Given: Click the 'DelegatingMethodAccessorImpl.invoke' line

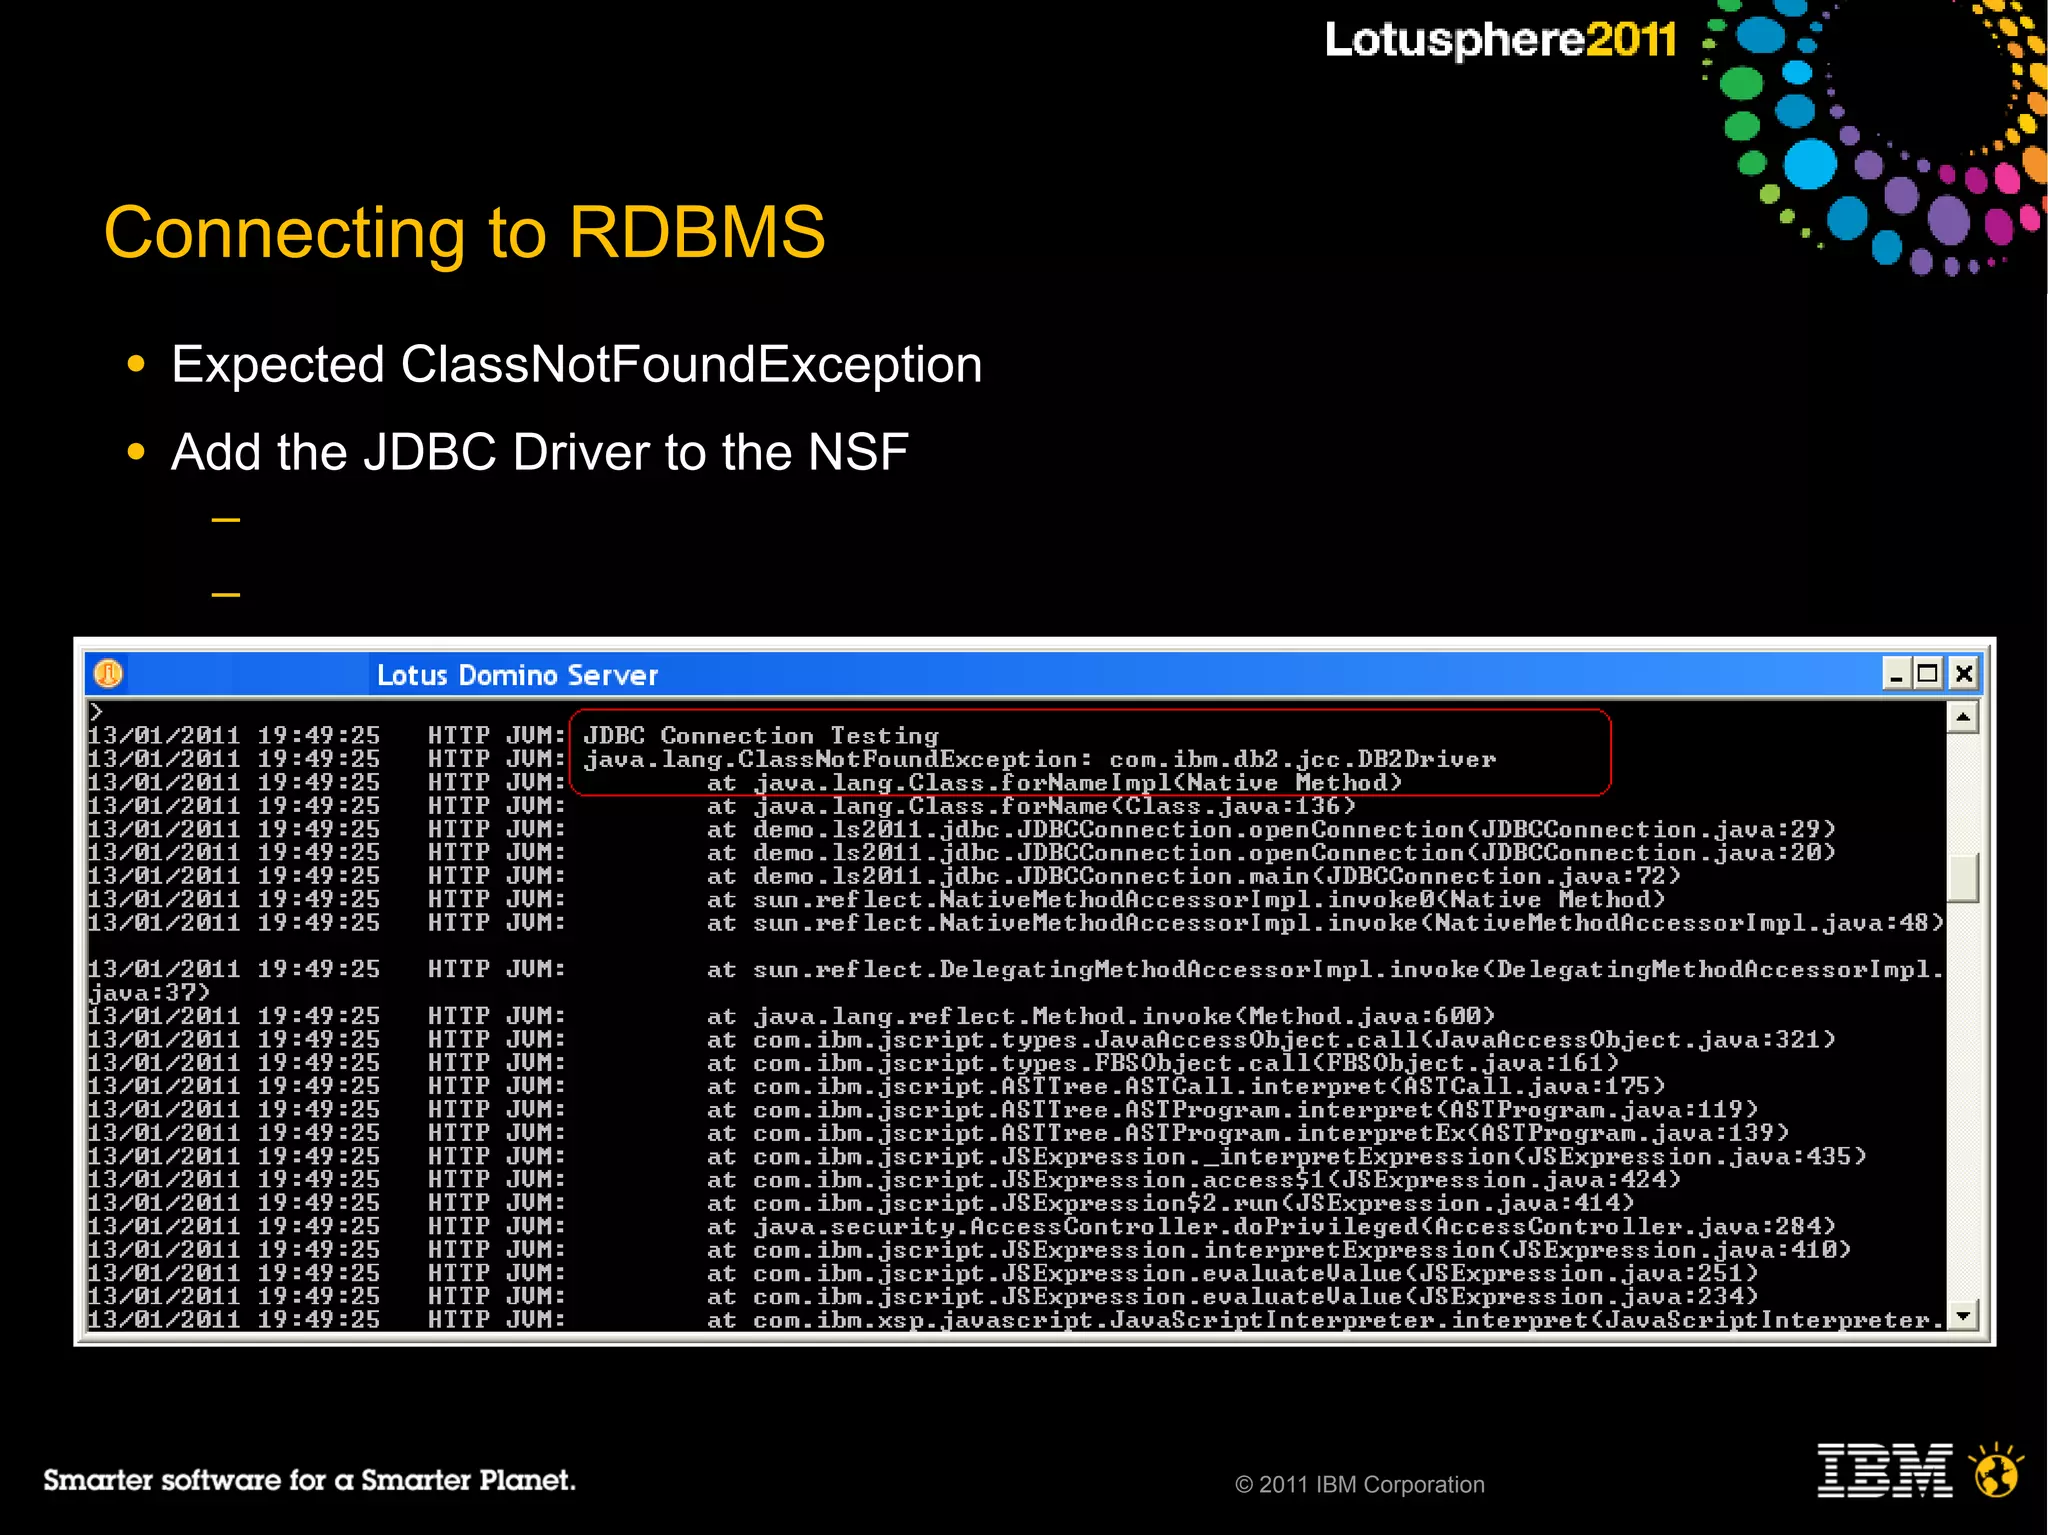Looking at the screenshot, I should tap(1016, 981).
